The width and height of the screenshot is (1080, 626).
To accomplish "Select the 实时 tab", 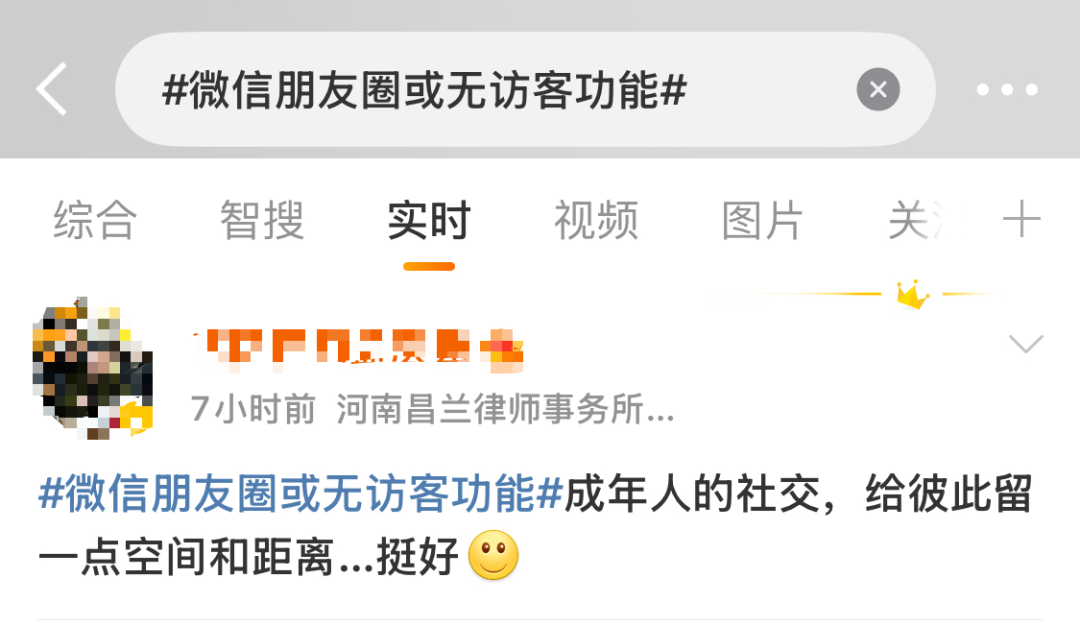I will [x=428, y=220].
